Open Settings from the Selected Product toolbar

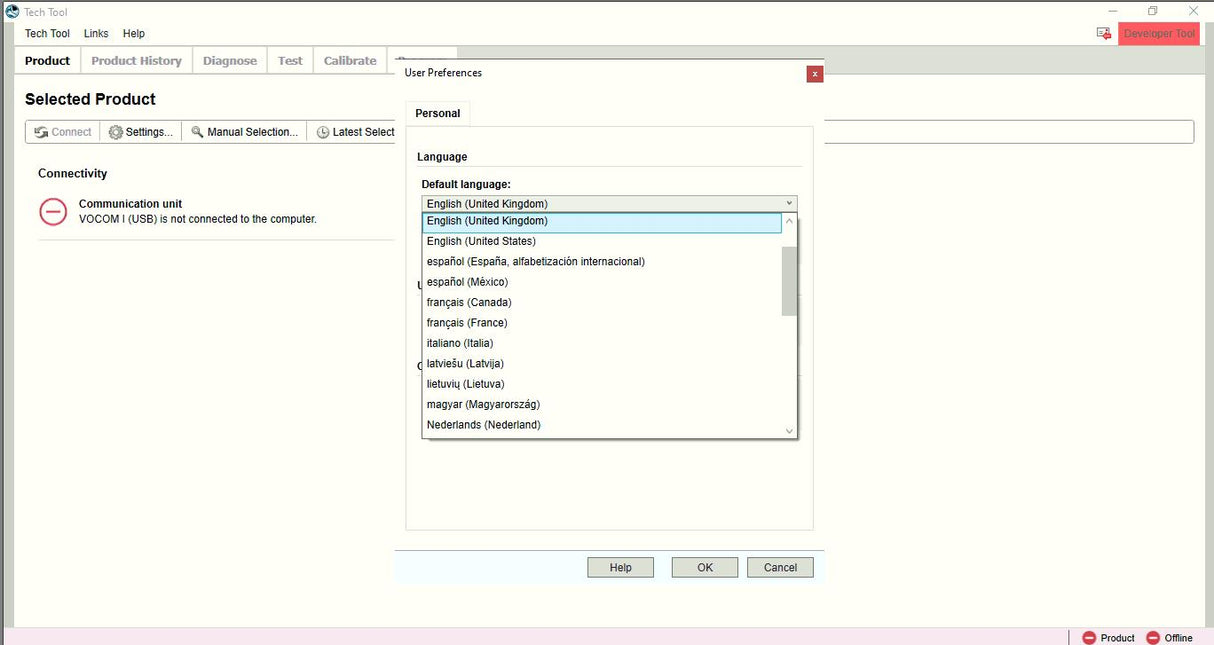(x=141, y=131)
